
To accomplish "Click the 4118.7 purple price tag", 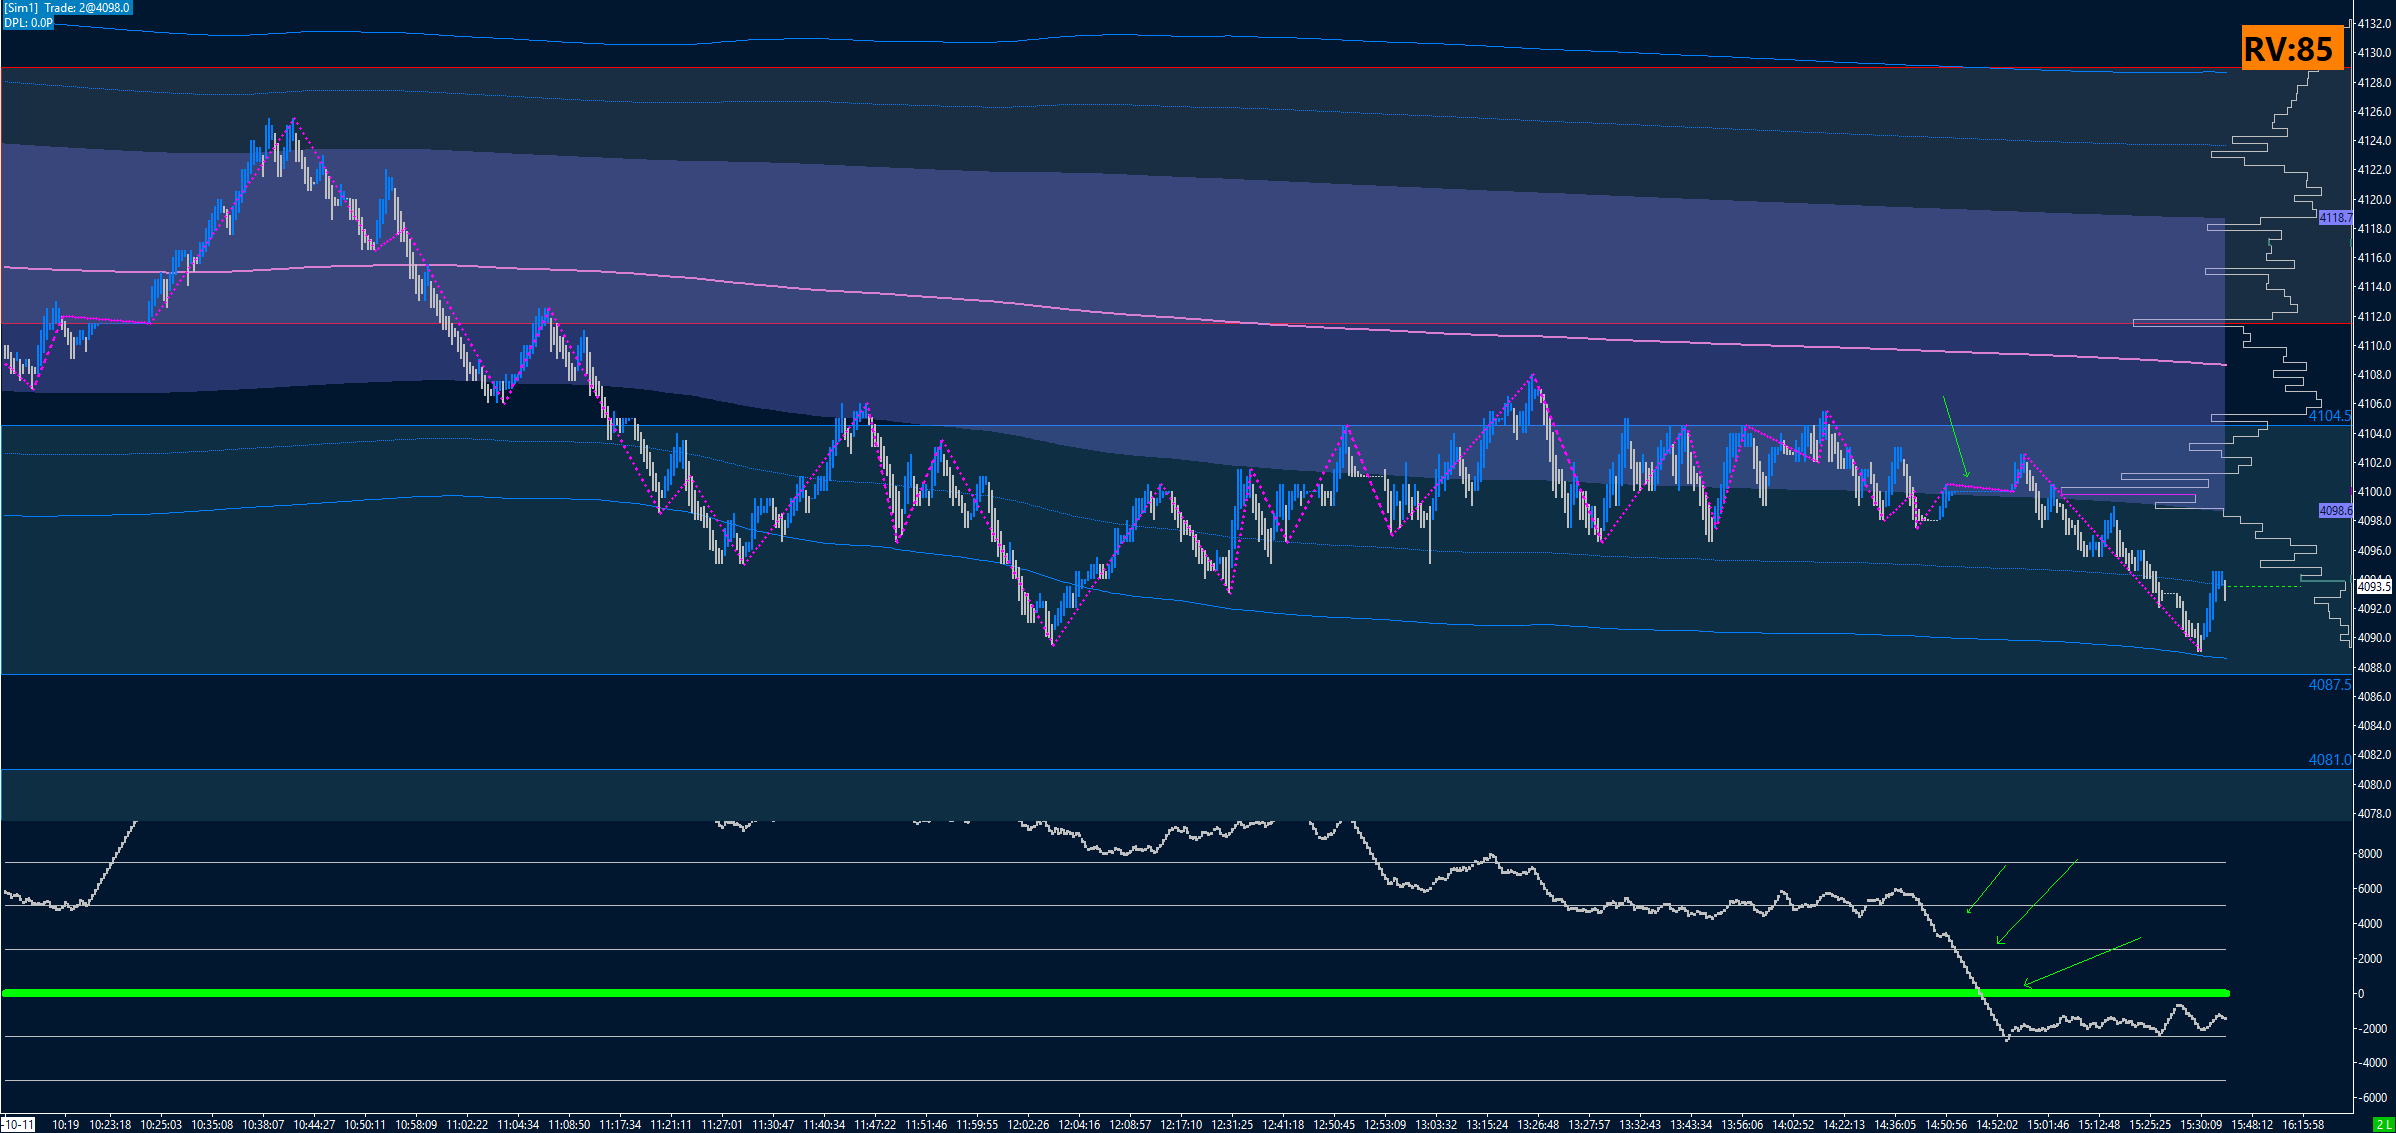I will coord(2335,217).
